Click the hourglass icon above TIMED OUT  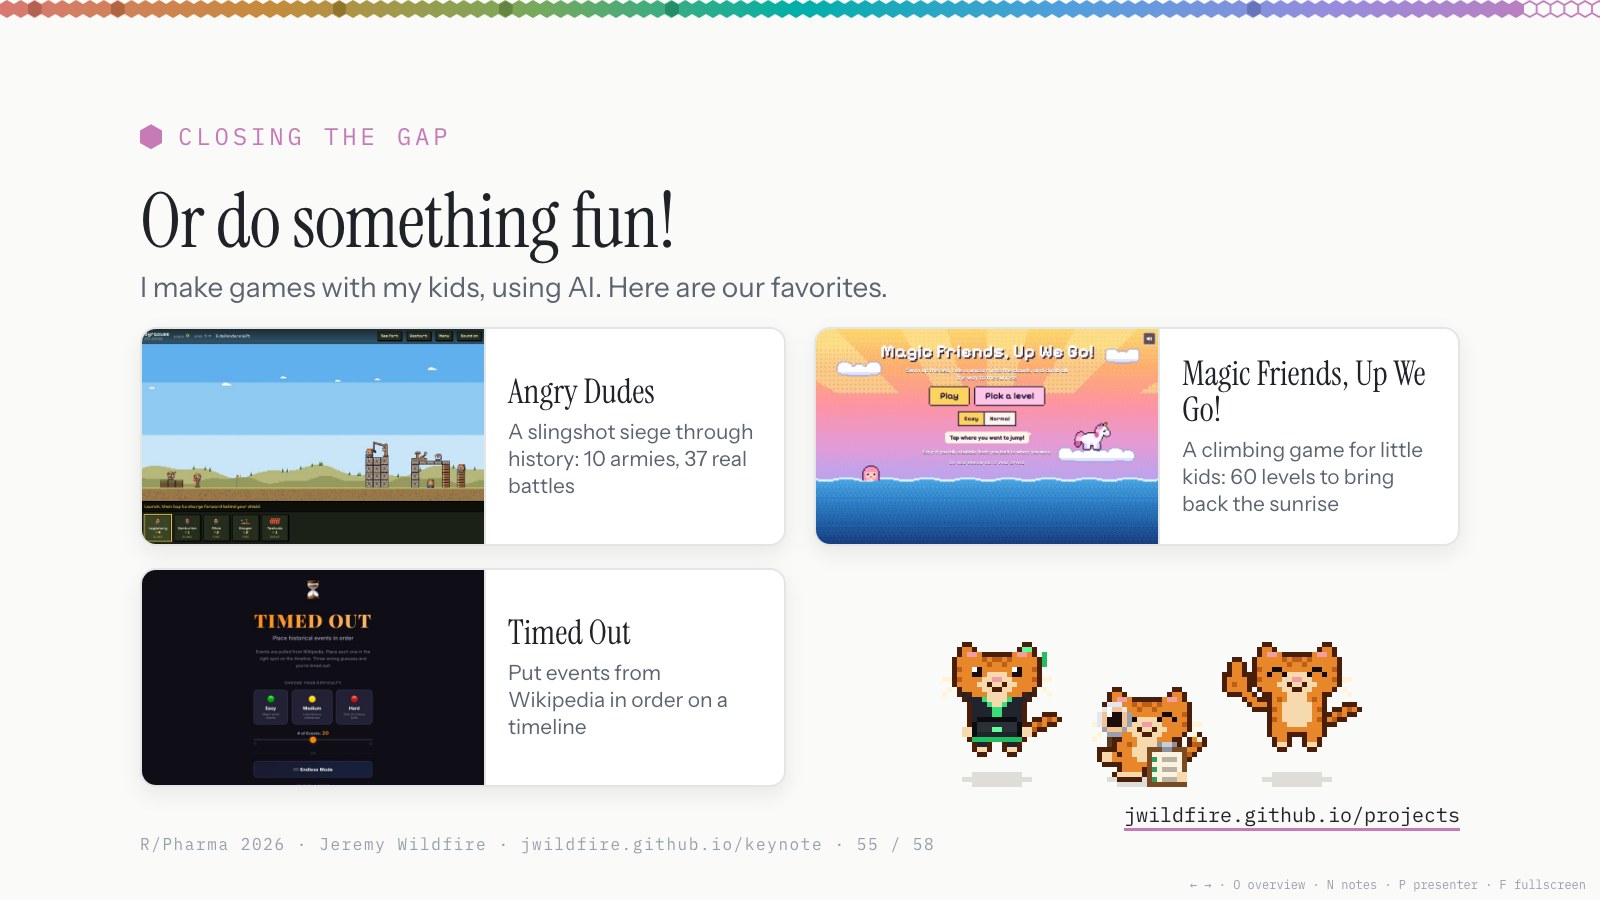coord(313,589)
